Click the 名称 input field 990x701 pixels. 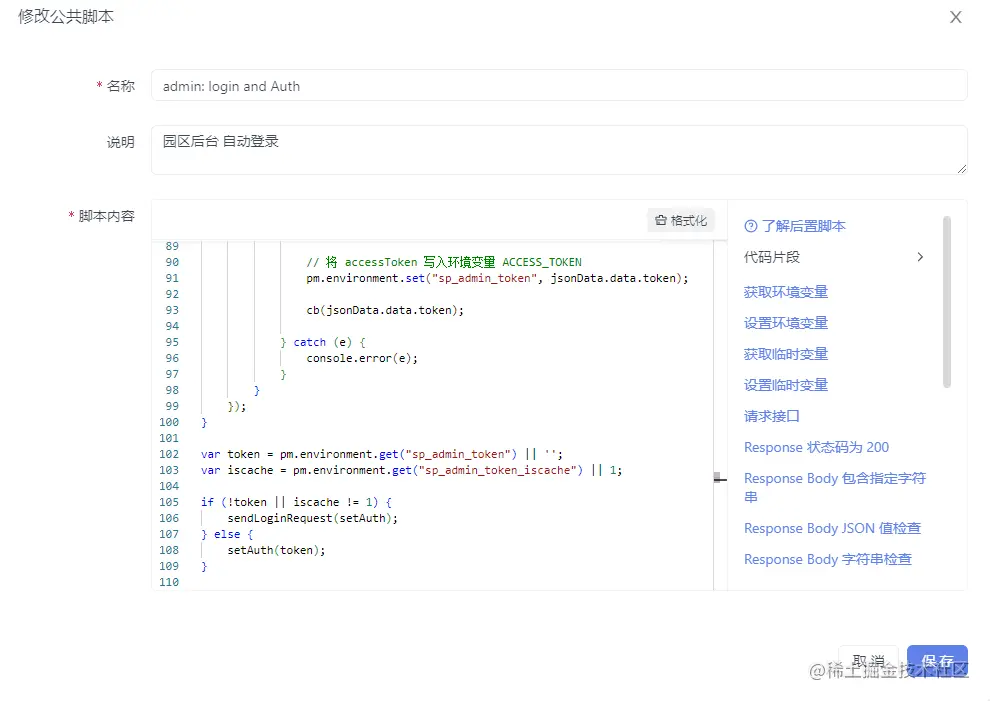559,85
